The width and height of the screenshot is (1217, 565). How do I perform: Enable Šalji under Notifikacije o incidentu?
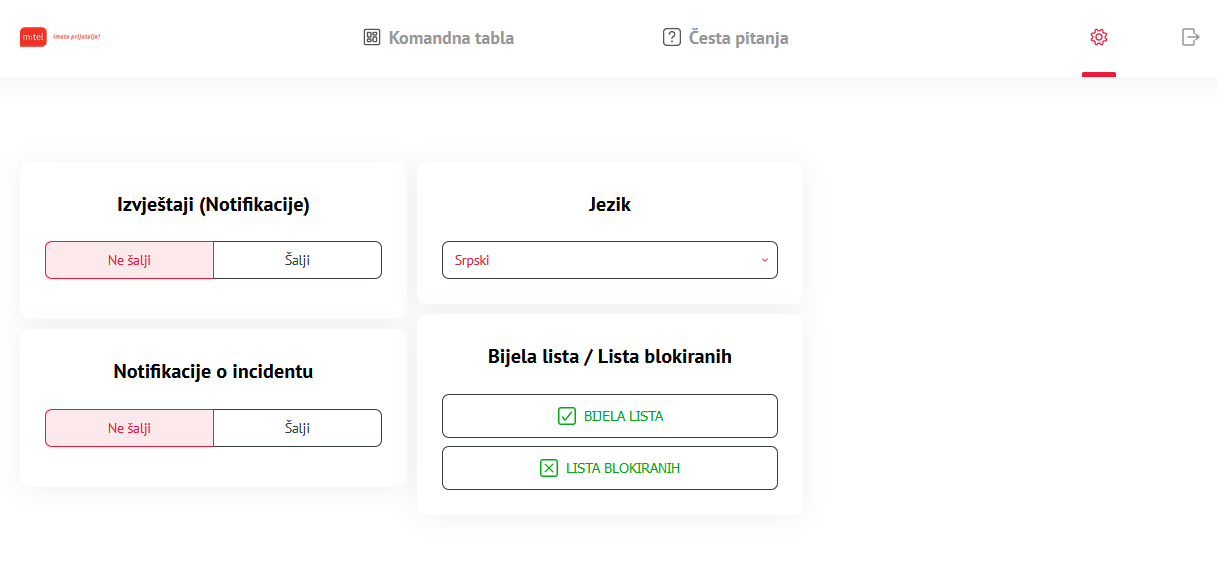[297, 428]
